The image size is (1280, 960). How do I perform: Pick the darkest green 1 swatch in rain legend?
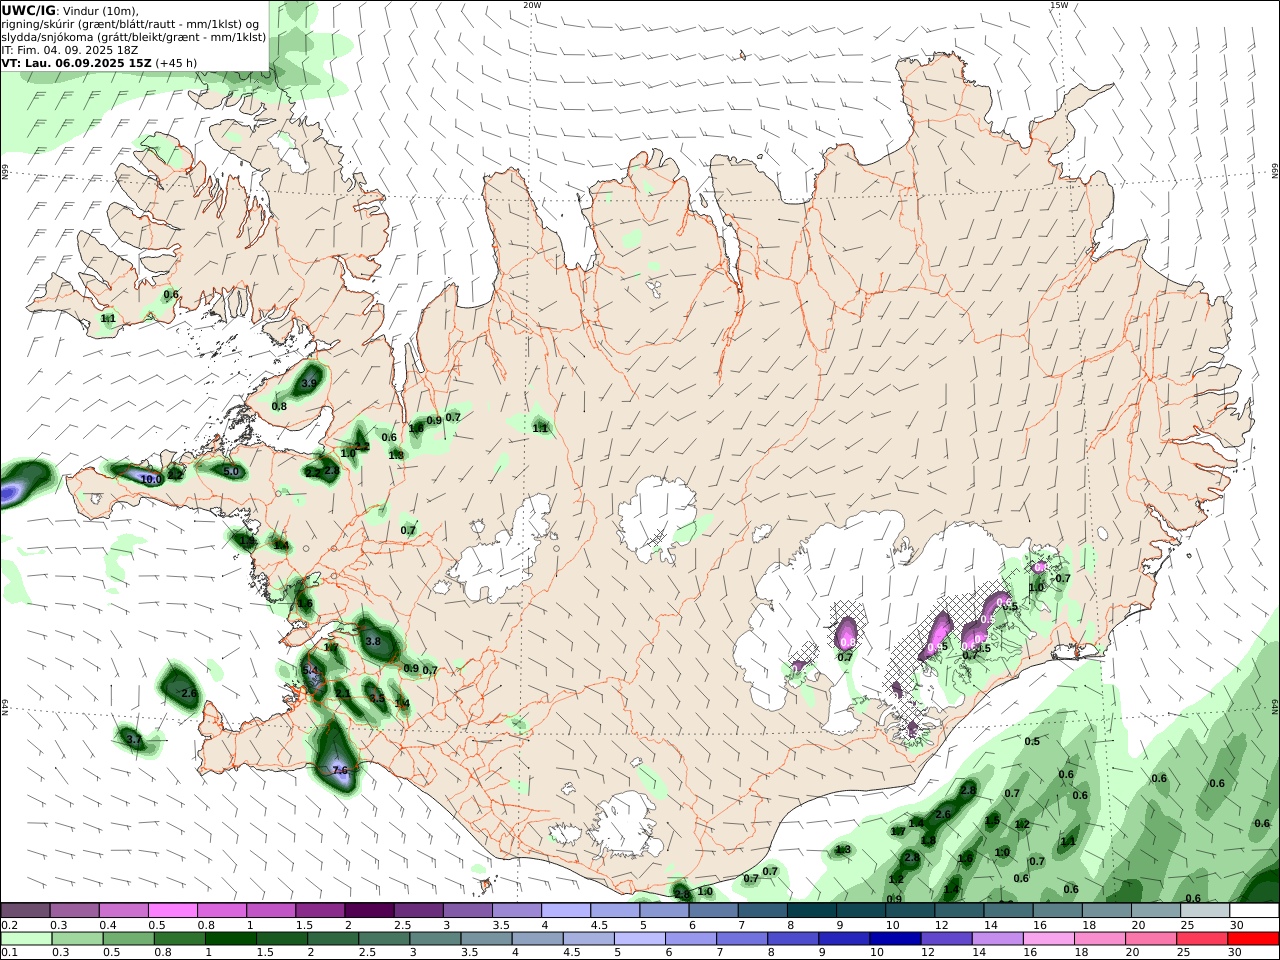pos(231,939)
